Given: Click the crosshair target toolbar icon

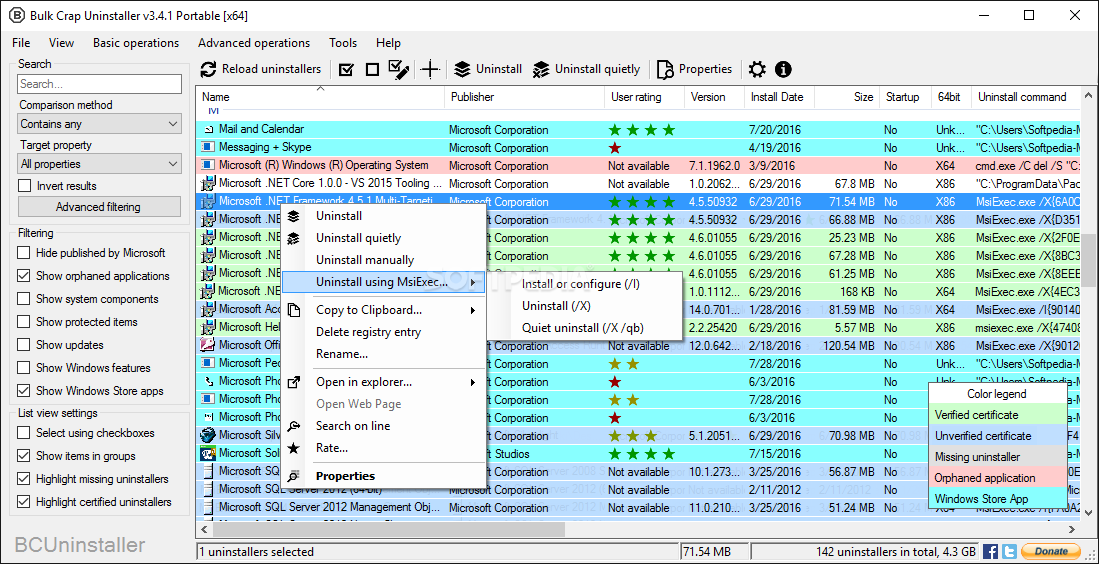Looking at the screenshot, I should coord(430,69).
